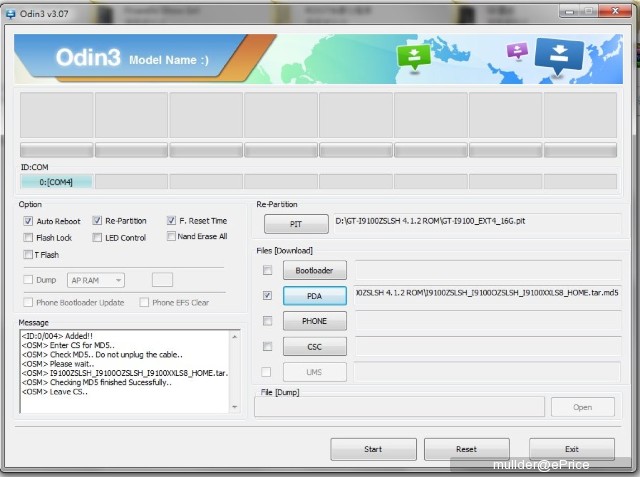640x477 pixels.
Task: Click the CSC file button
Action: click(315, 347)
